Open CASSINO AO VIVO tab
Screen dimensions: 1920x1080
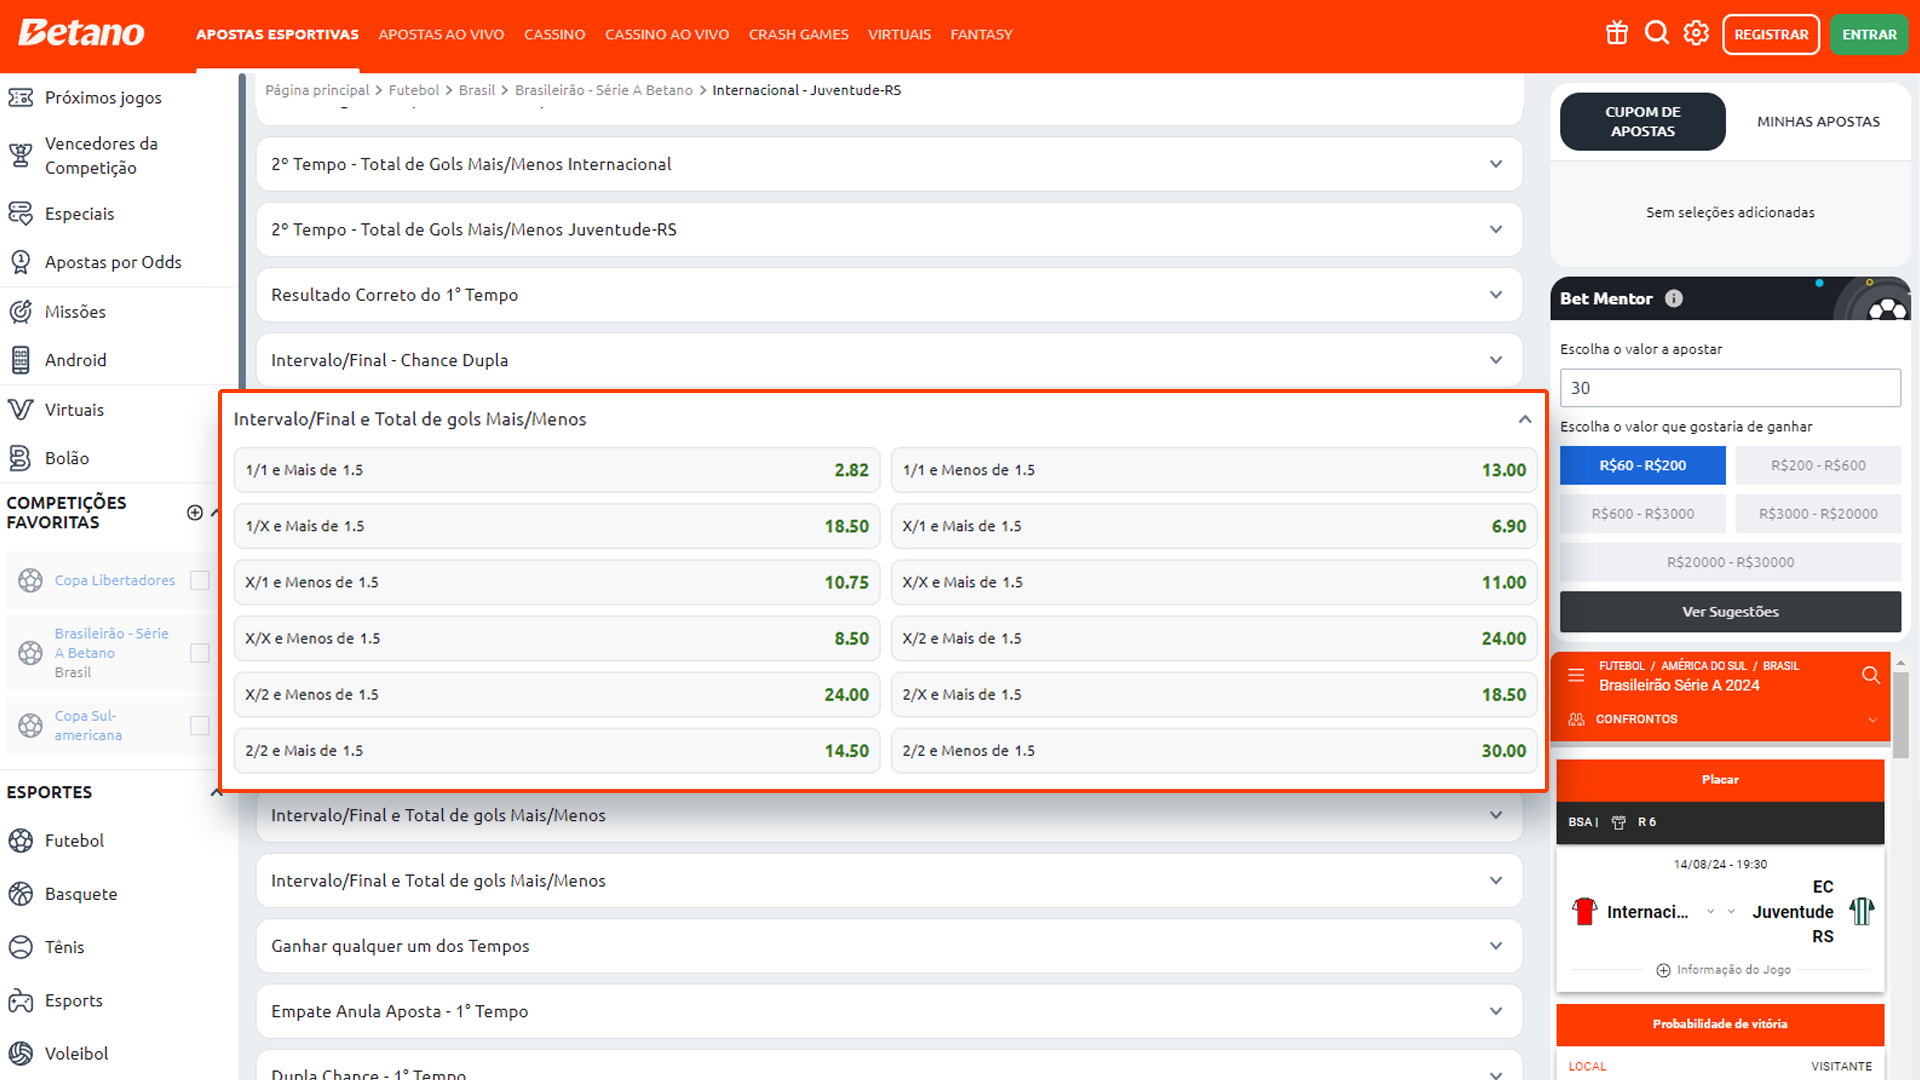[x=667, y=34]
